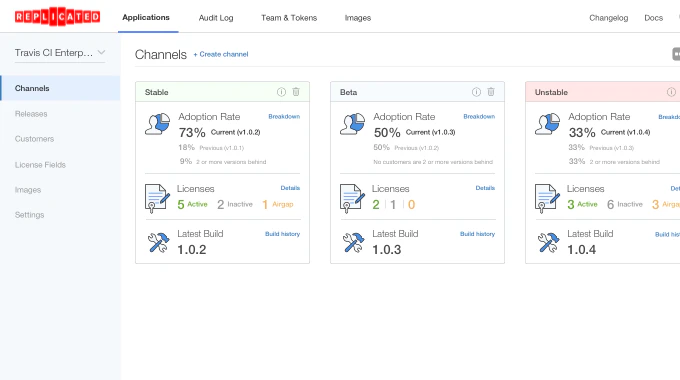Click the Unstable 33% Current (v1.0.4) value

pyautogui.click(x=610, y=132)
